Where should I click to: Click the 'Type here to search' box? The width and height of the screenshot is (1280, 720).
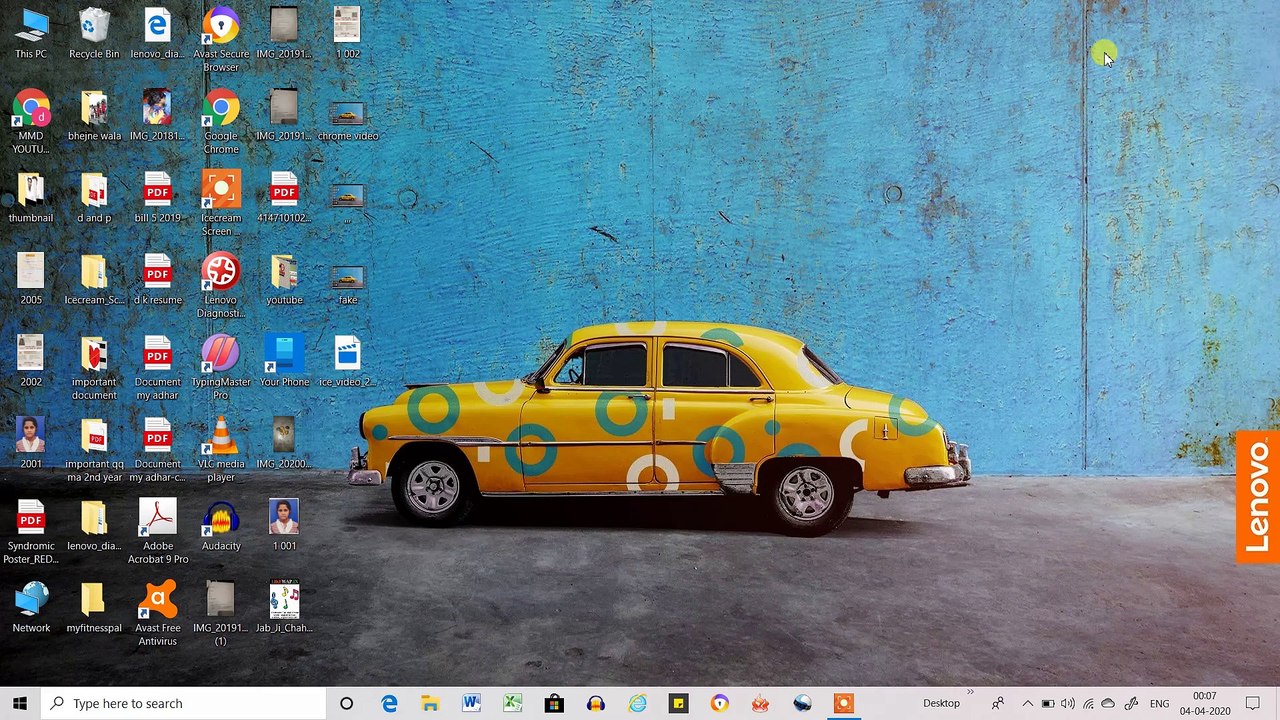tap(185, 703)
